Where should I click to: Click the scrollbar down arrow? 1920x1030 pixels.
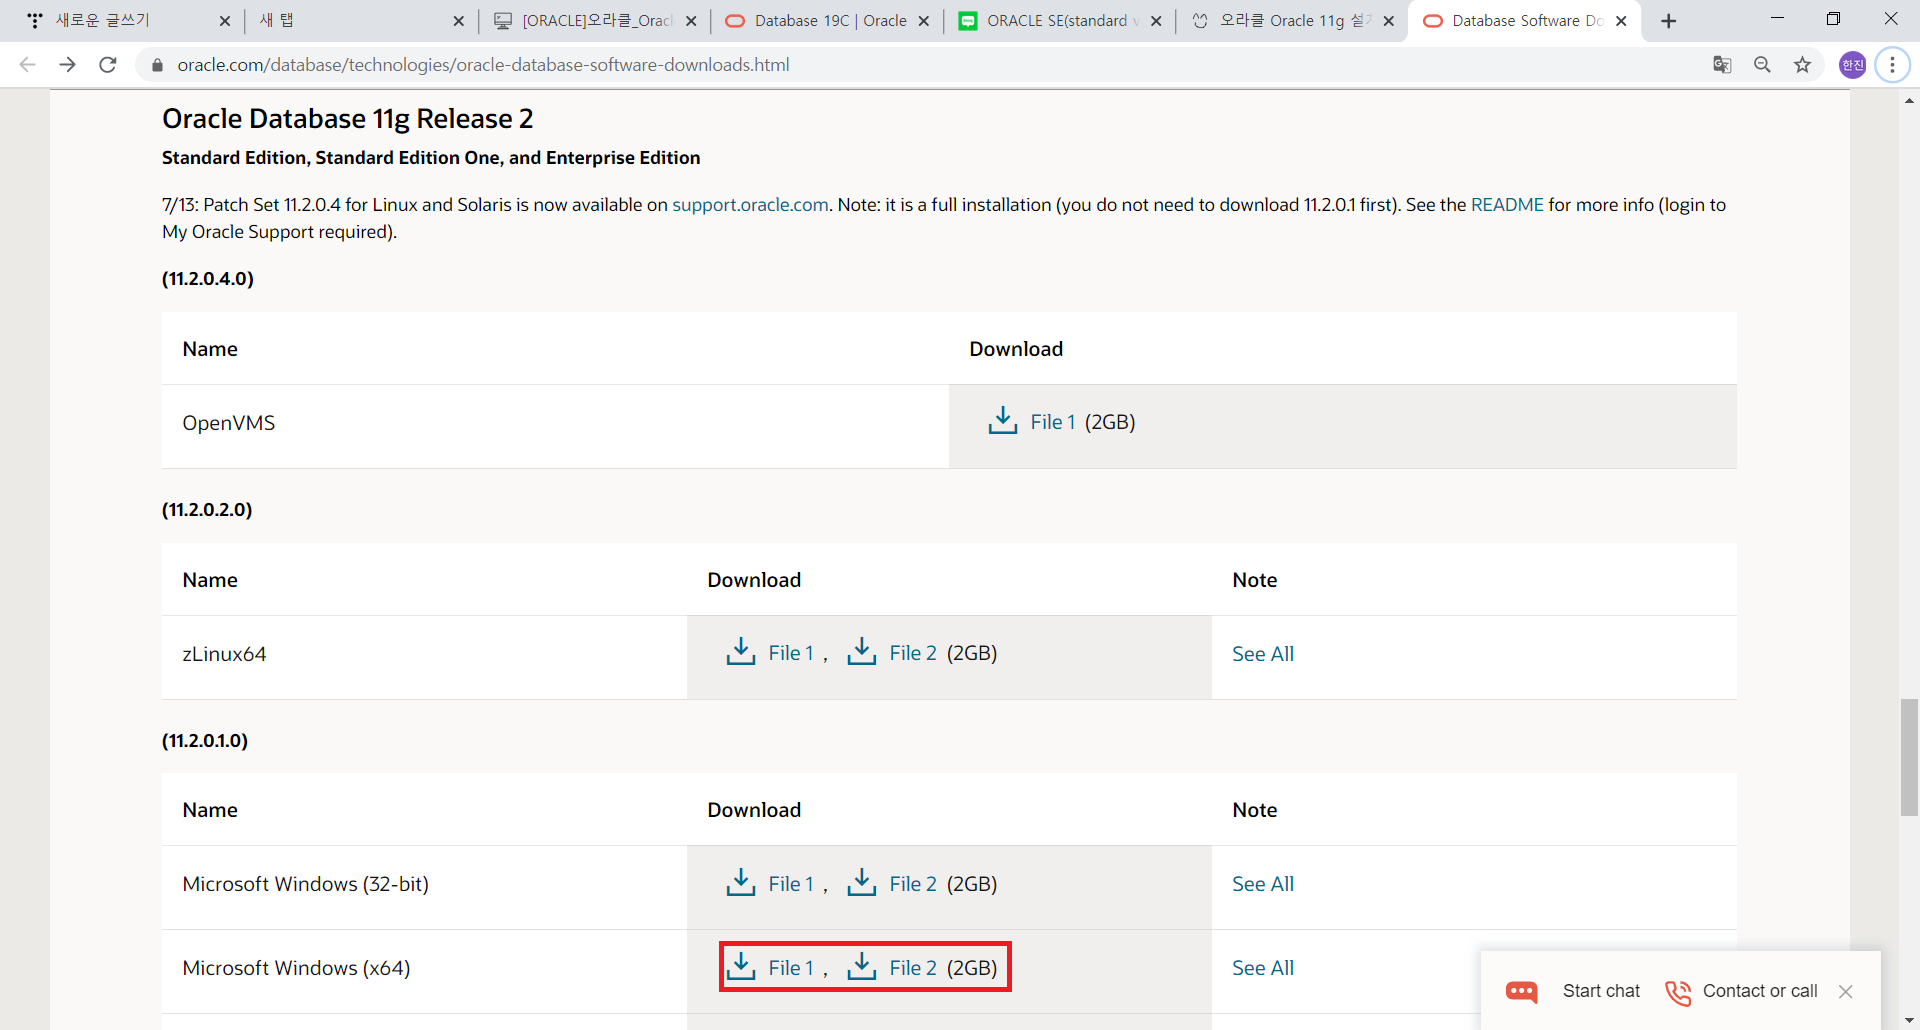point(1909,1021)
